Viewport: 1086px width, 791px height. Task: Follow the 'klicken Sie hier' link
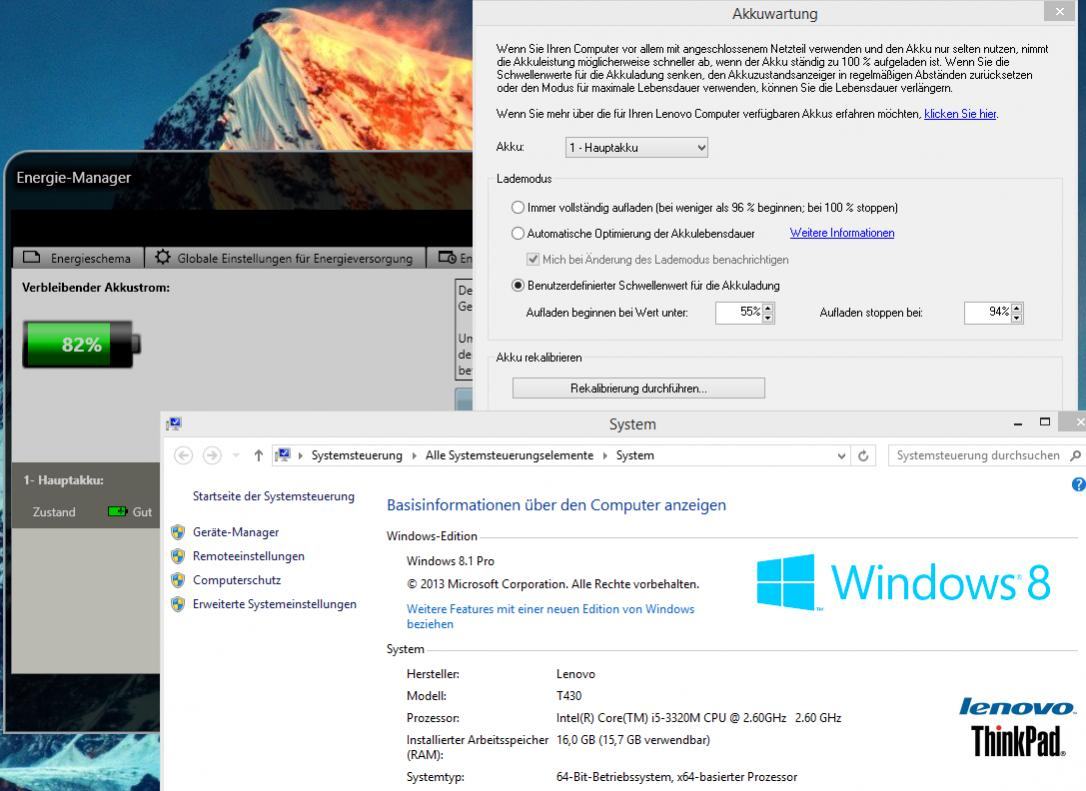coord(960,114)
